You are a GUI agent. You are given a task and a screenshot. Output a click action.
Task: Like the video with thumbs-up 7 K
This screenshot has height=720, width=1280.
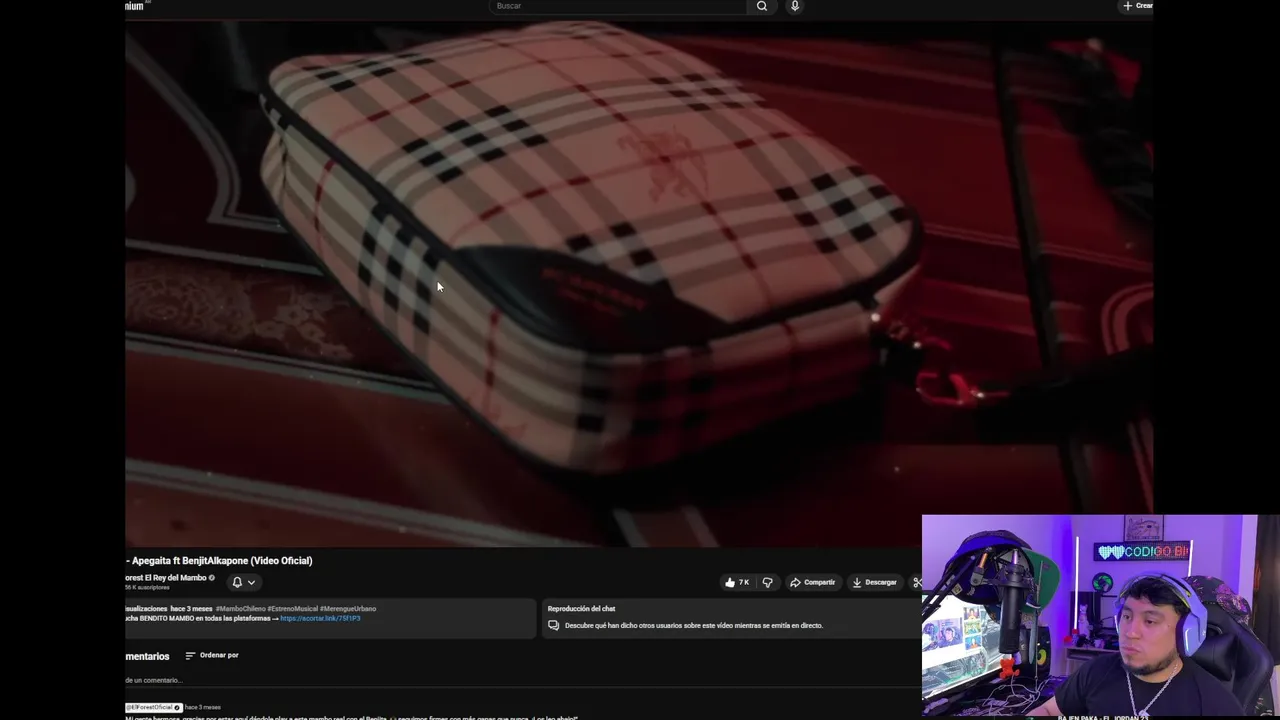[737, 582]
